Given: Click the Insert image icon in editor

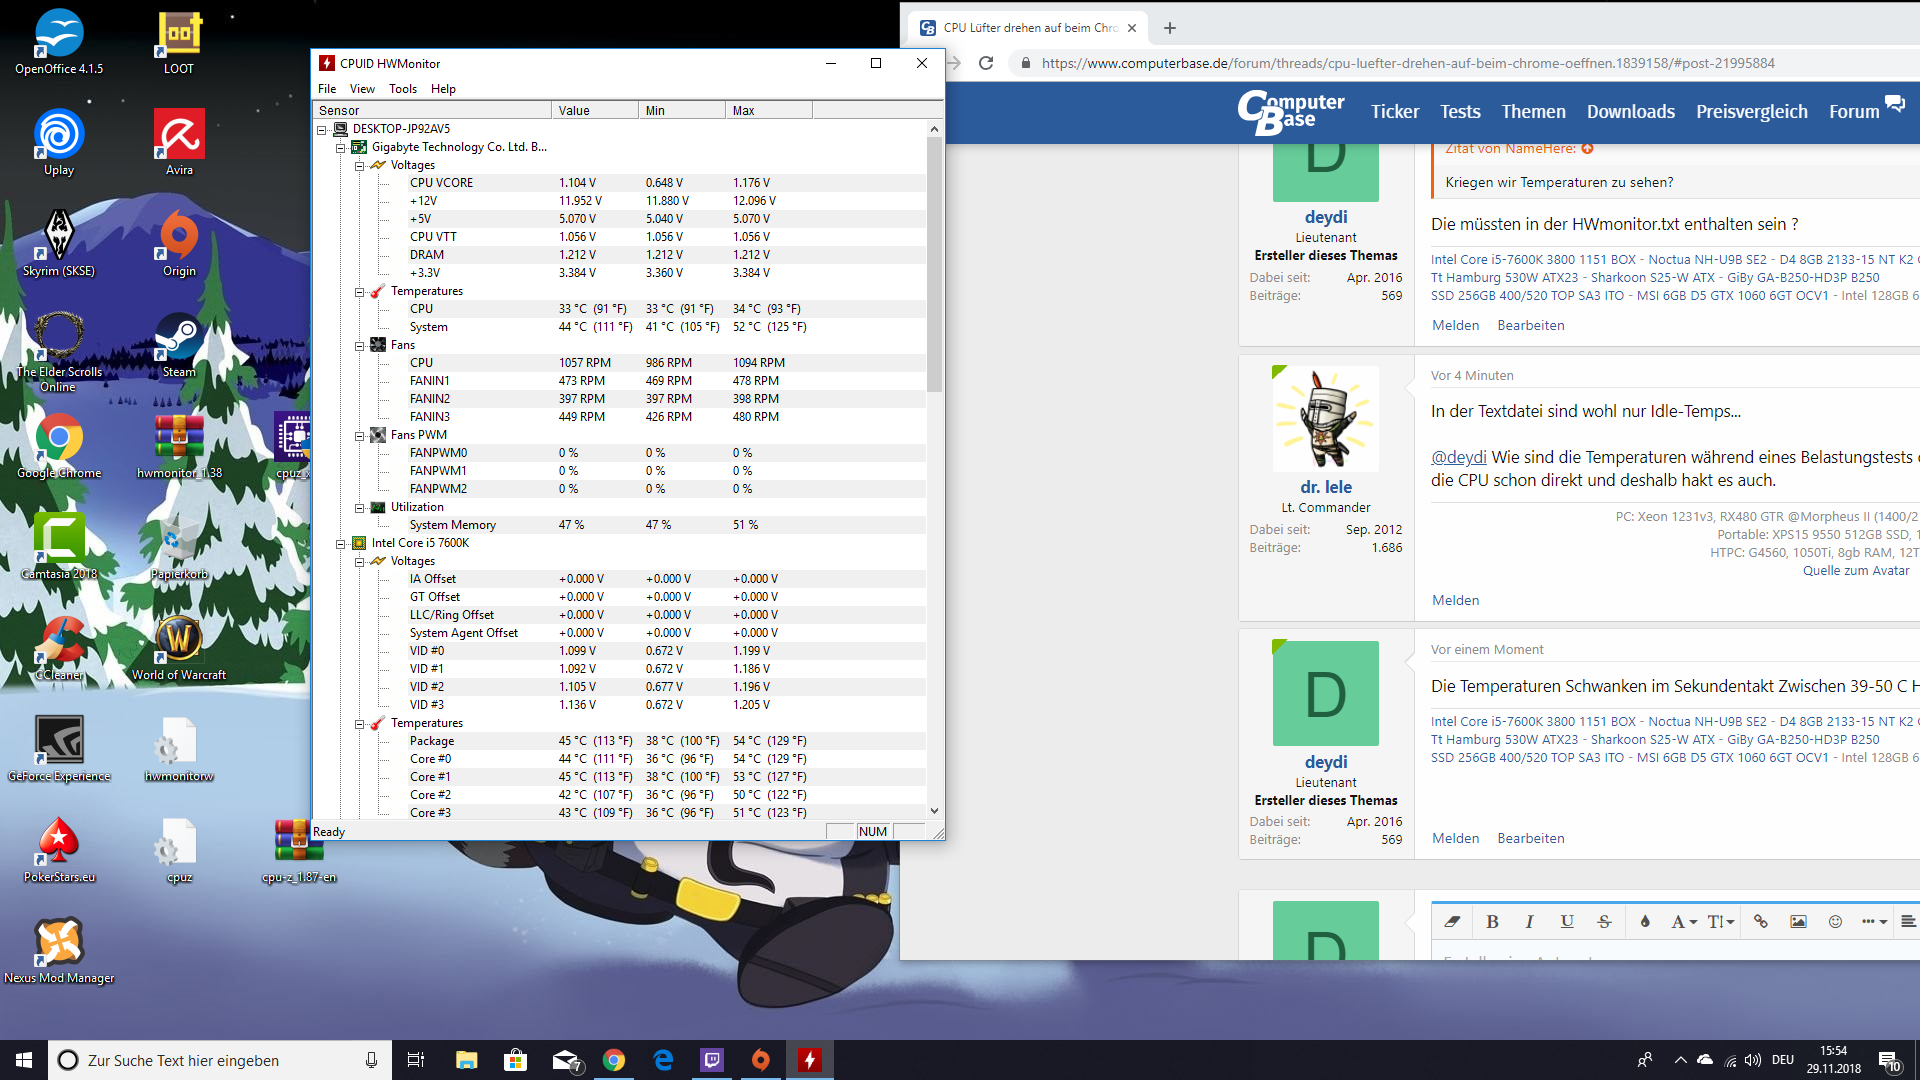Looking at the screenshot, I should tap(1798, 922).
